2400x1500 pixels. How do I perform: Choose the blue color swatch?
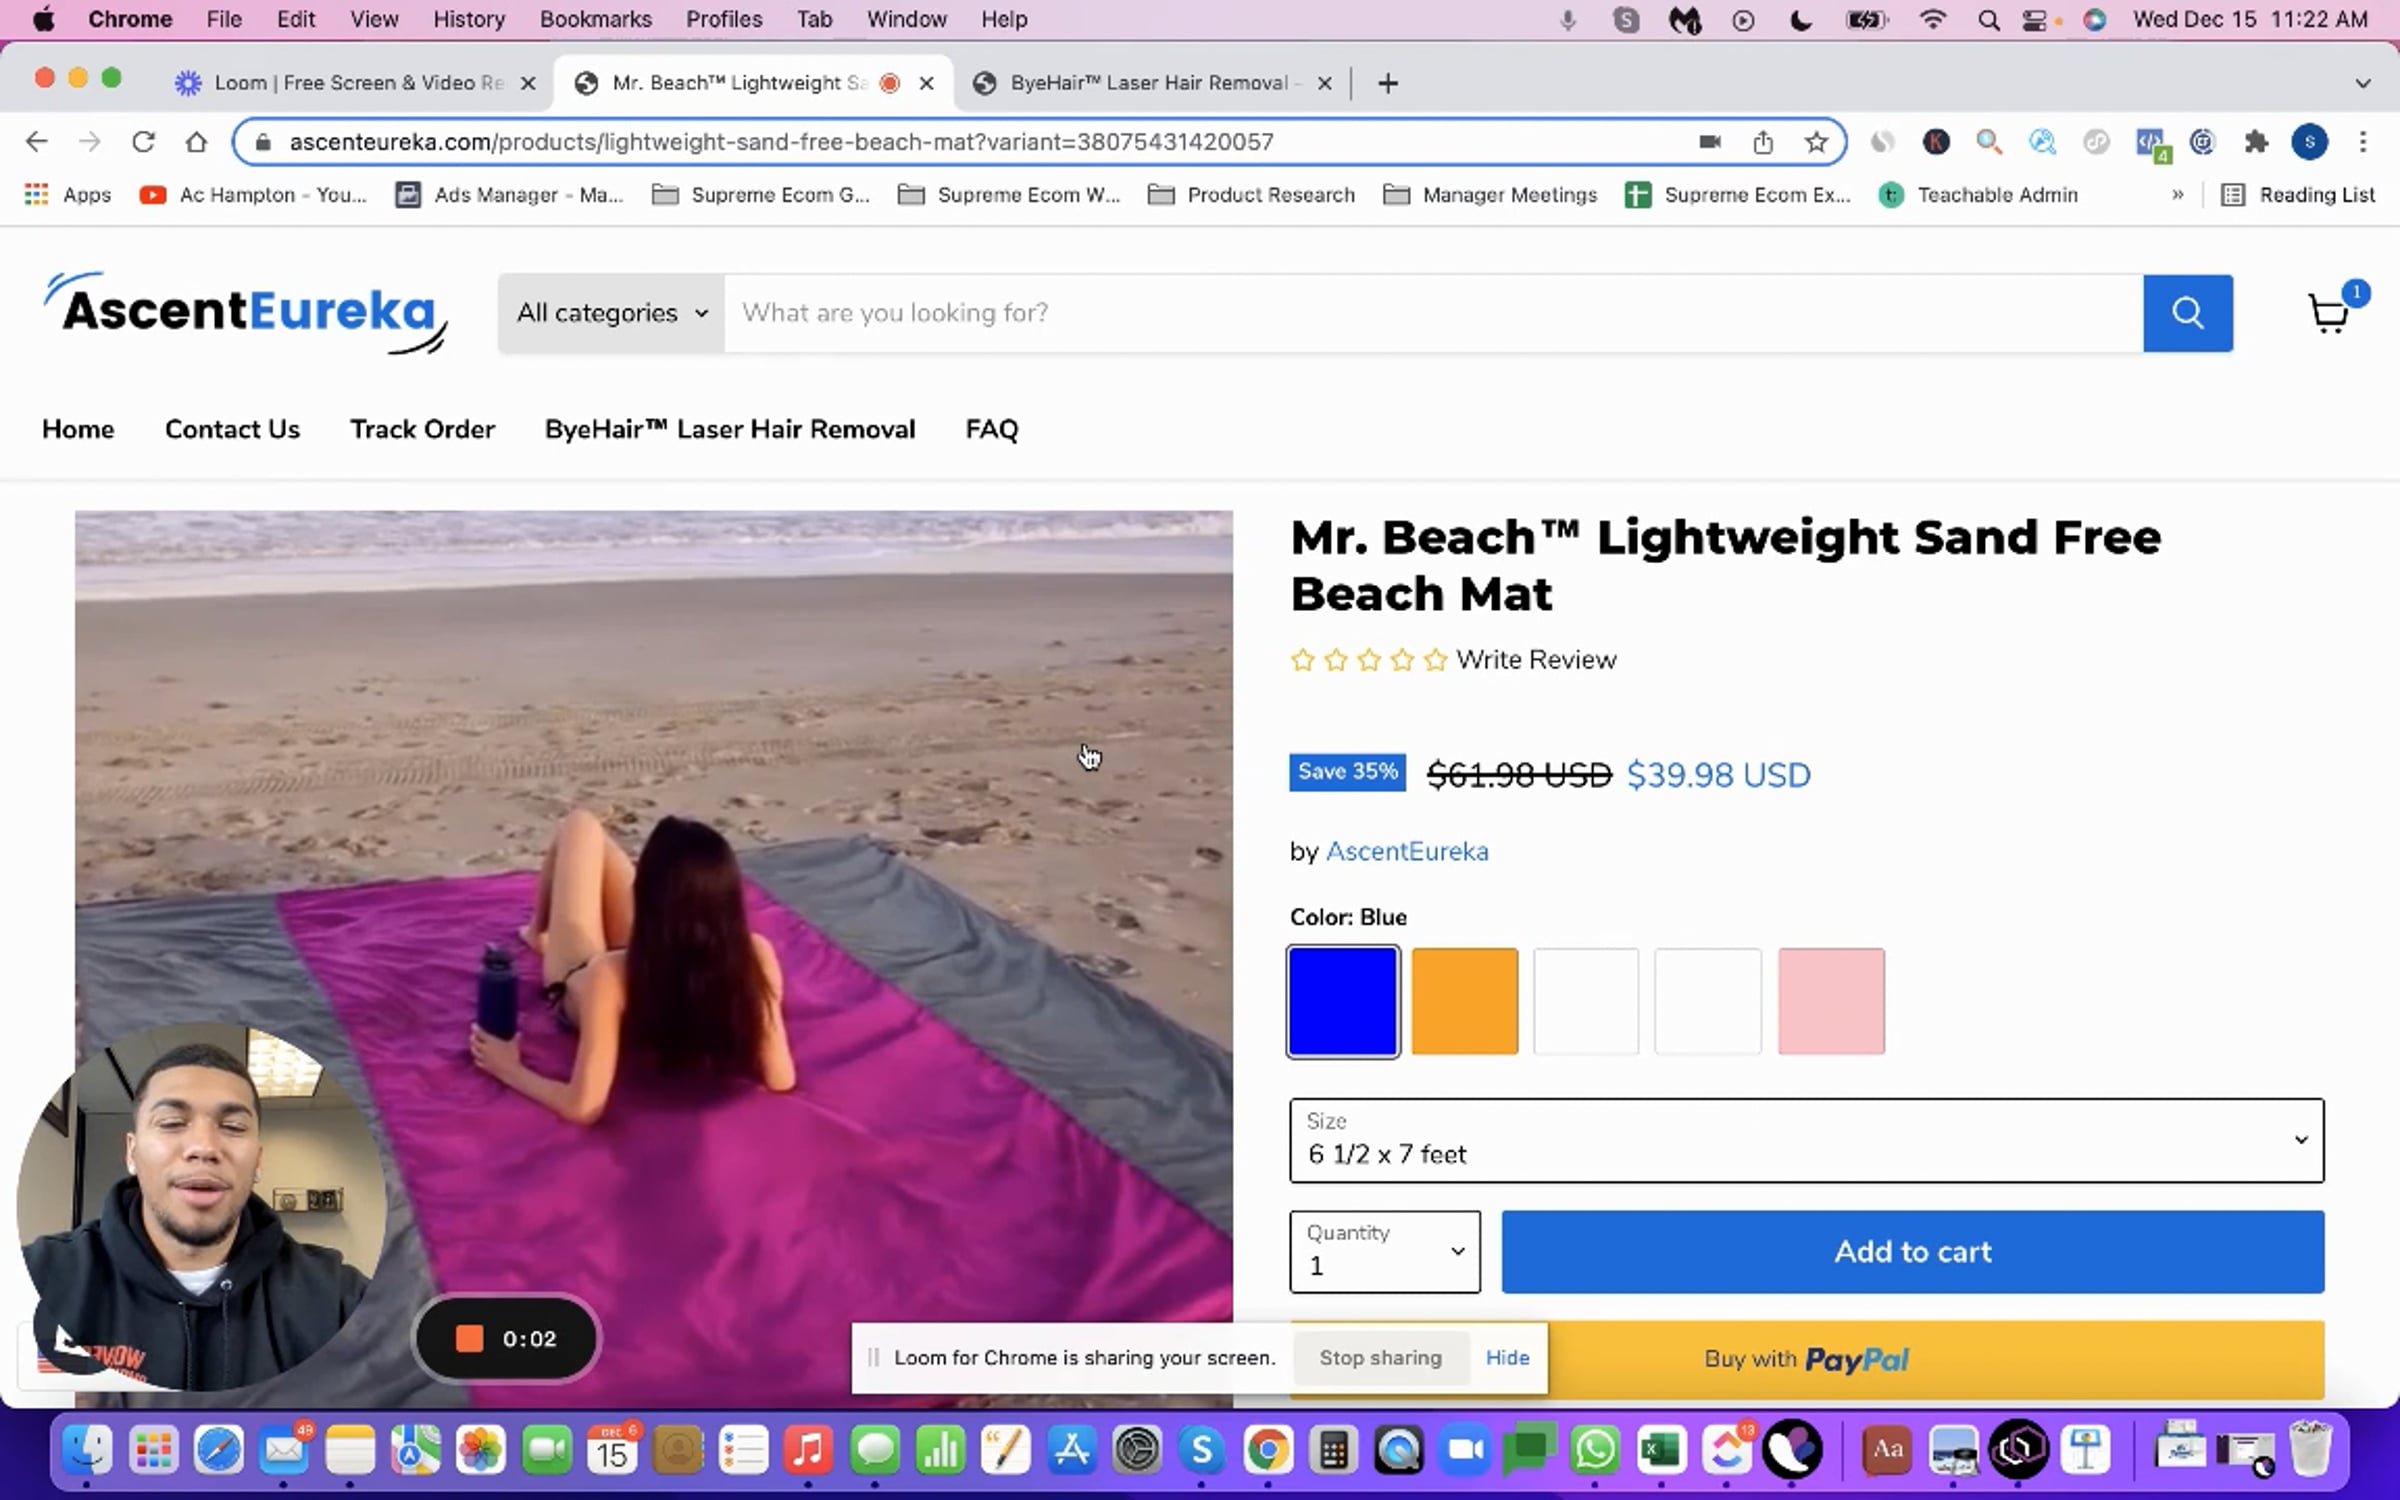1343,1001
